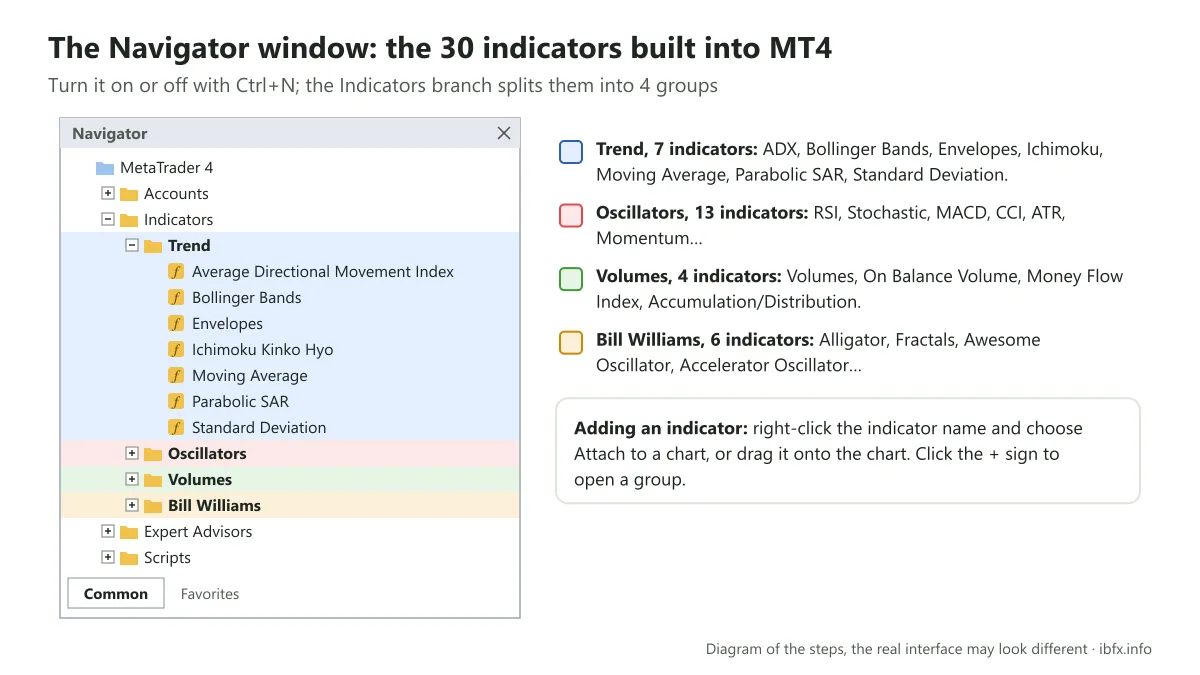Viewport: 1200px width, 675px height.
Task: Expand the Bill Williams group
Action: pos(132,506)
